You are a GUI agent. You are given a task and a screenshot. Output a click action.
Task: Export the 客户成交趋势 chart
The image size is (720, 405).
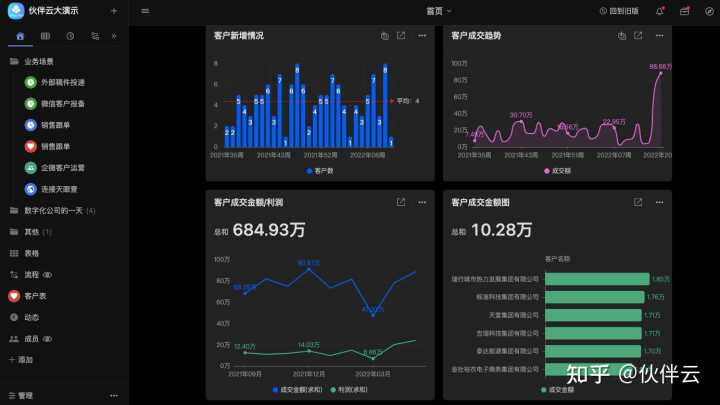[622, 35]
